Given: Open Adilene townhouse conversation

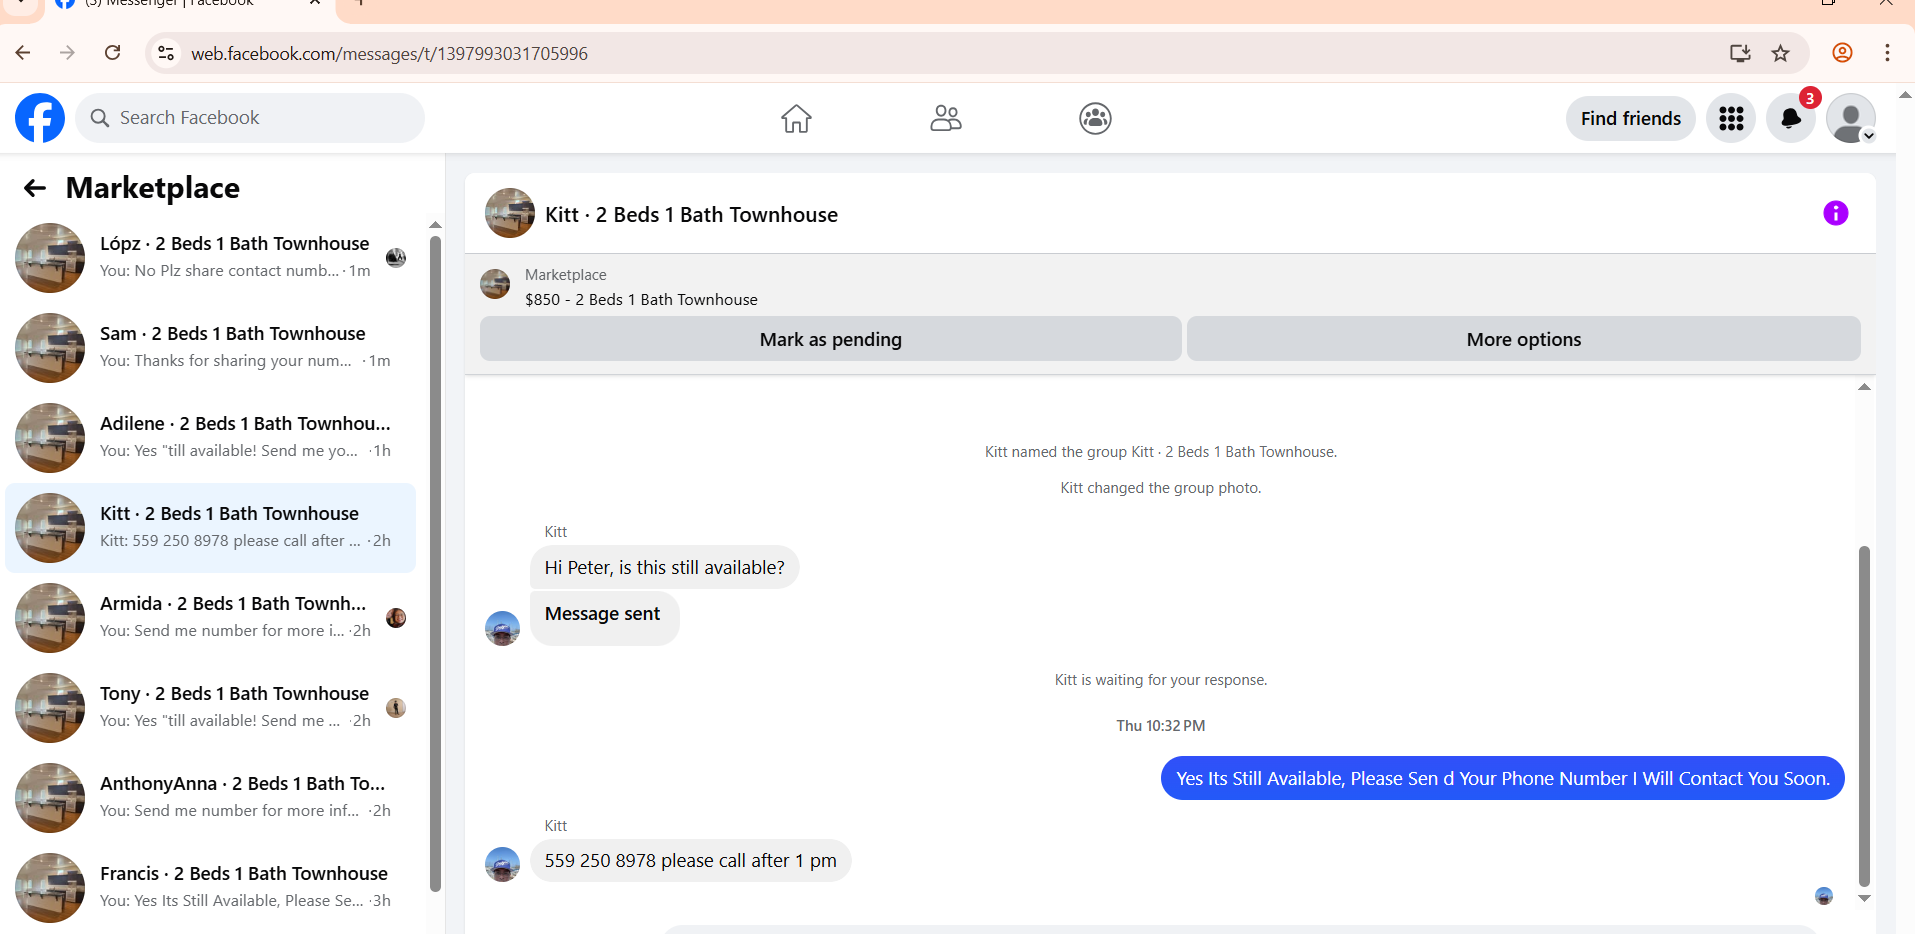Looking at the screenshot, I should pyautogui.click(x=211, y=438).
